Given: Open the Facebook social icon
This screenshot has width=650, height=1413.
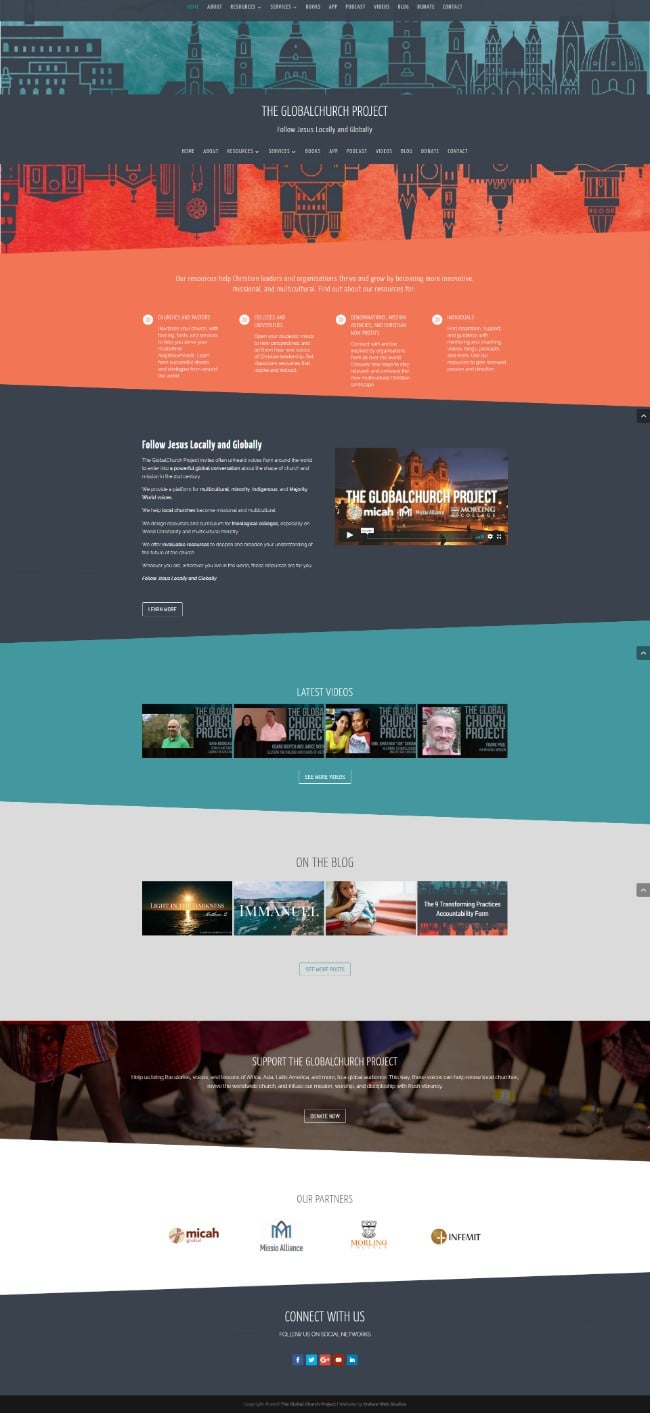Looking at the screenshot, I should point(297,1360).
